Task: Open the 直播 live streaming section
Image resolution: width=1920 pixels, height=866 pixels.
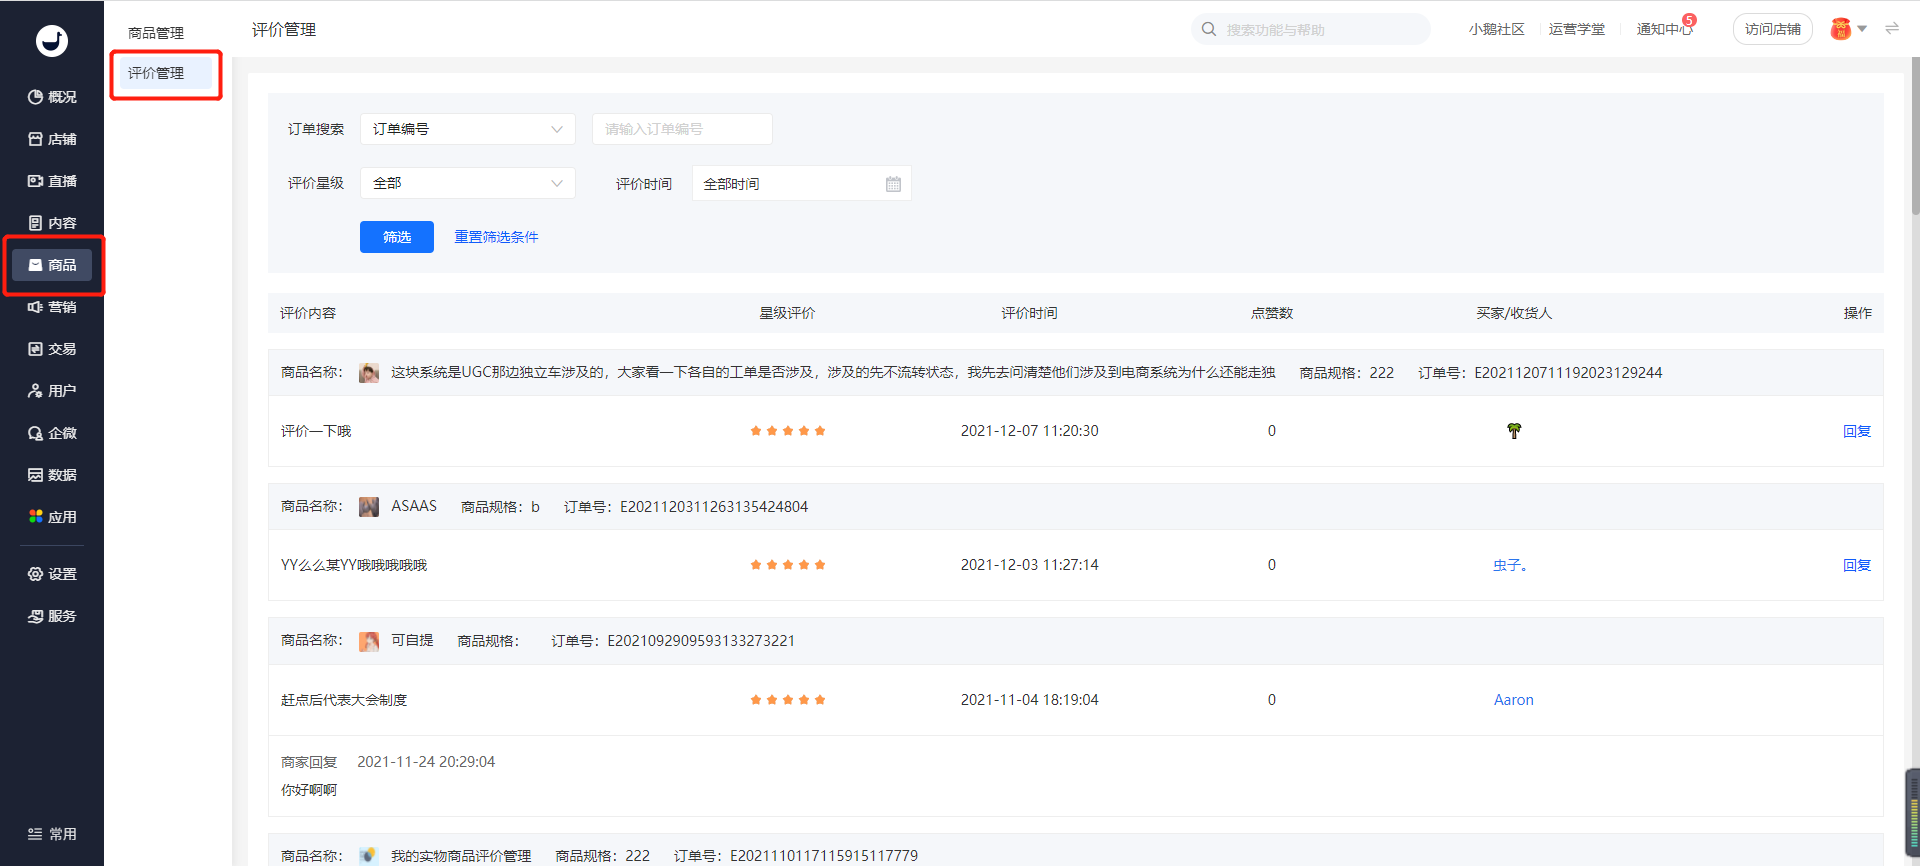Action: click(x=52, y=181)
